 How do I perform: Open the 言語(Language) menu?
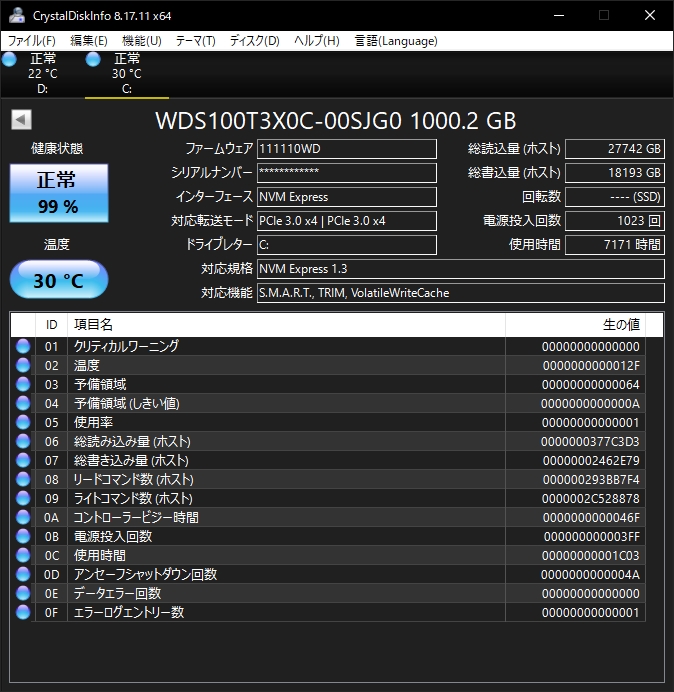pos(396,41)
